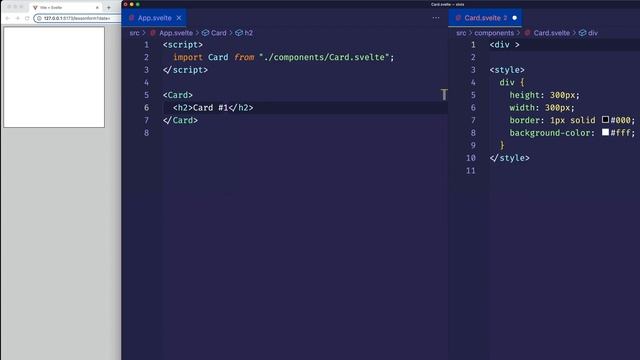Select 'components' in the right breadcrumb
640x360 pixels.
[x=494, y=33]
